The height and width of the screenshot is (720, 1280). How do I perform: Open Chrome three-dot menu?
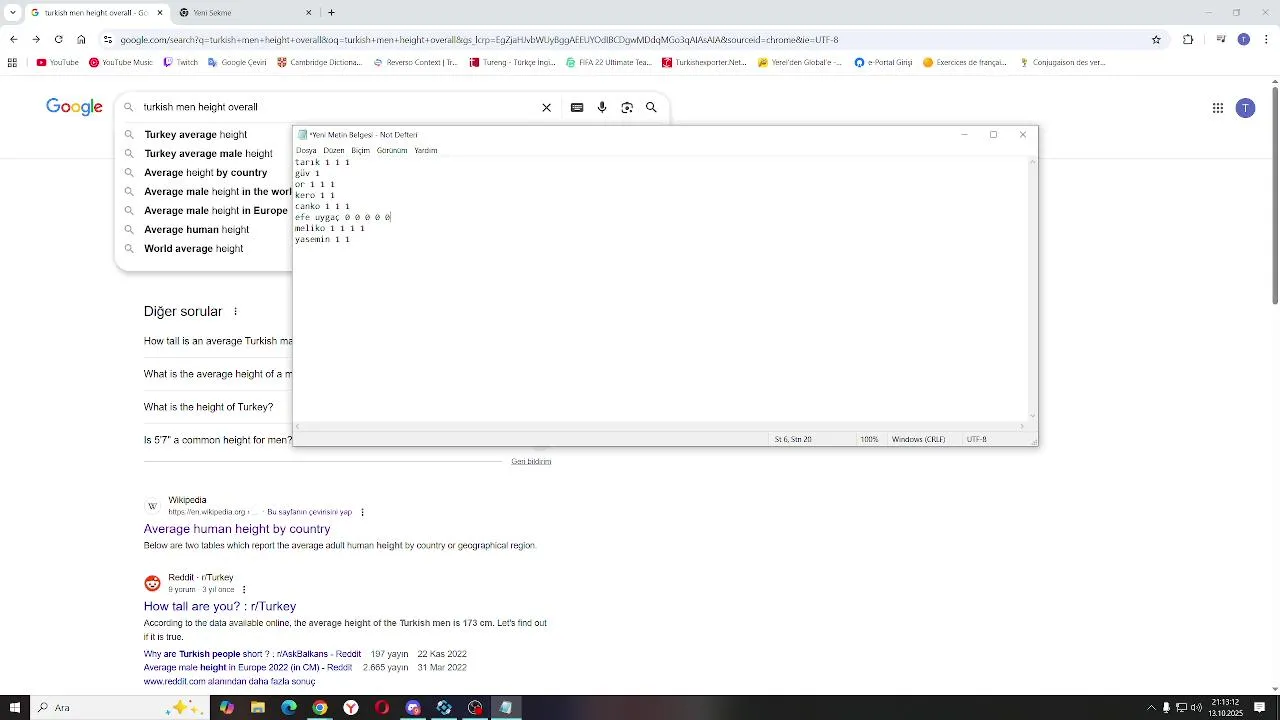tap(1266, 40)
